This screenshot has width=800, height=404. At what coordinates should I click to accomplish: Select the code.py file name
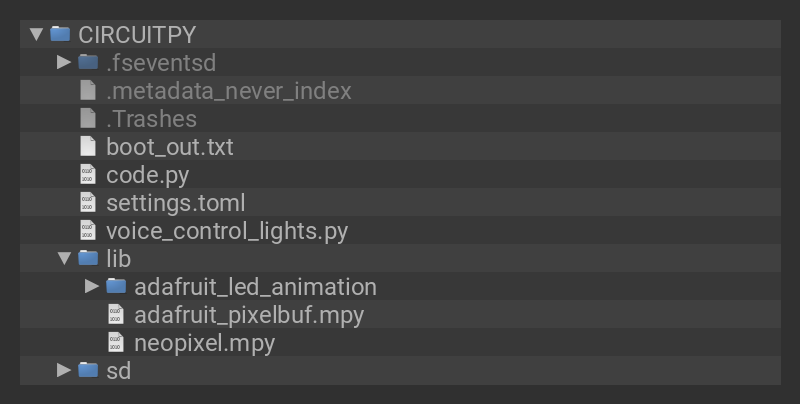click(x=147, y=175)
